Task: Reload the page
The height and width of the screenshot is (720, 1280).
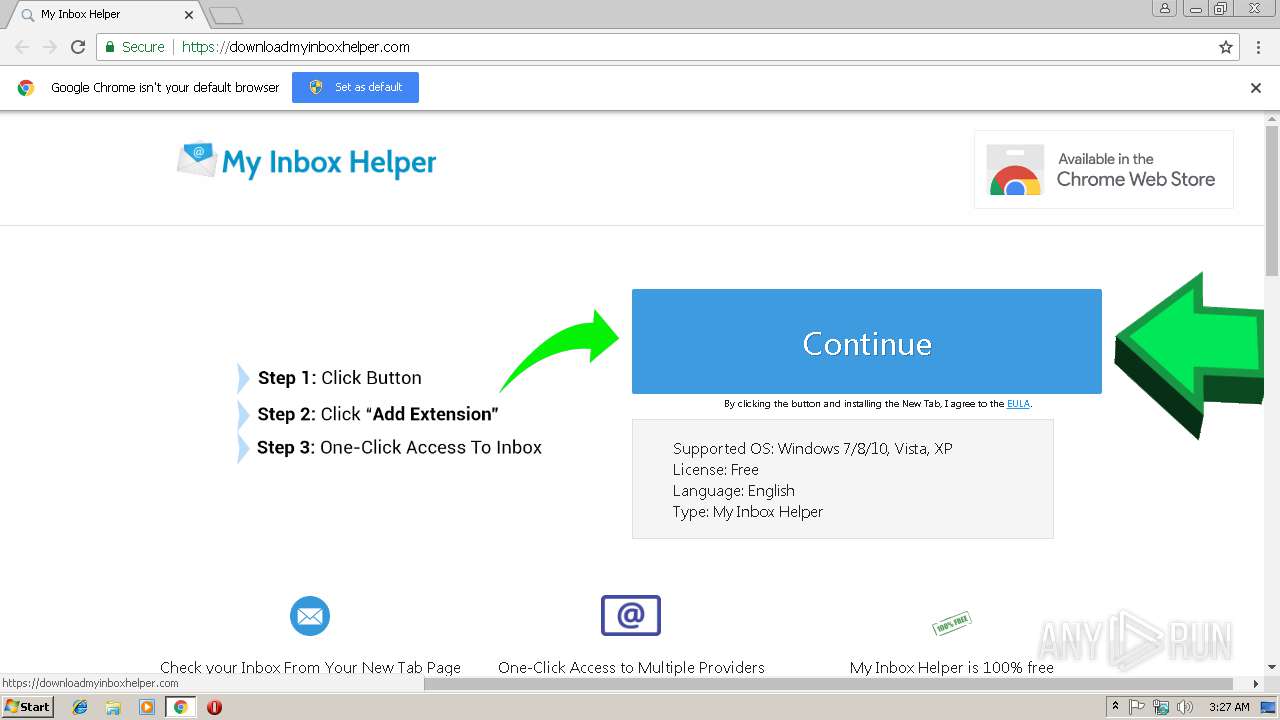Action: click(78, 47)
